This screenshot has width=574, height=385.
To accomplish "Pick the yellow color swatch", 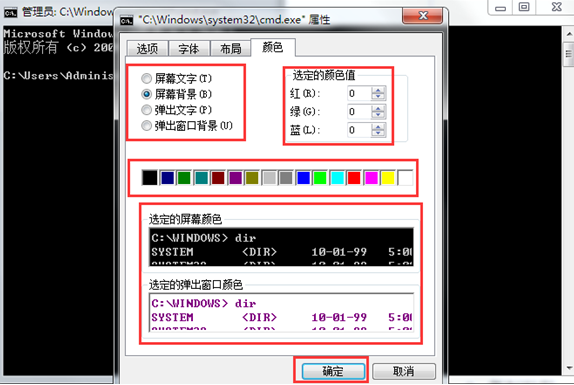I will pos(388,178).
